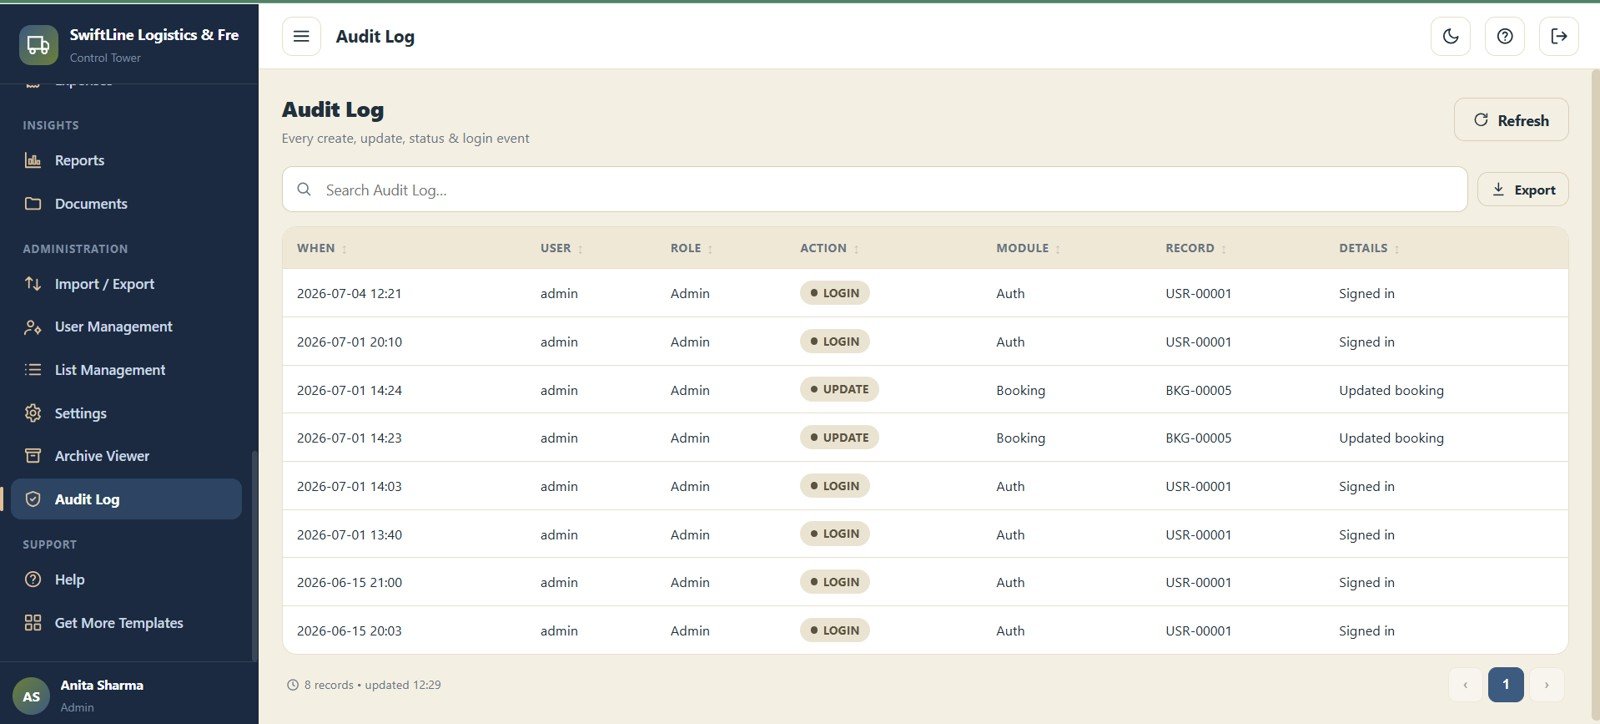
Task: Focus the Search Audit Log field
Action: tap(874, 189)
